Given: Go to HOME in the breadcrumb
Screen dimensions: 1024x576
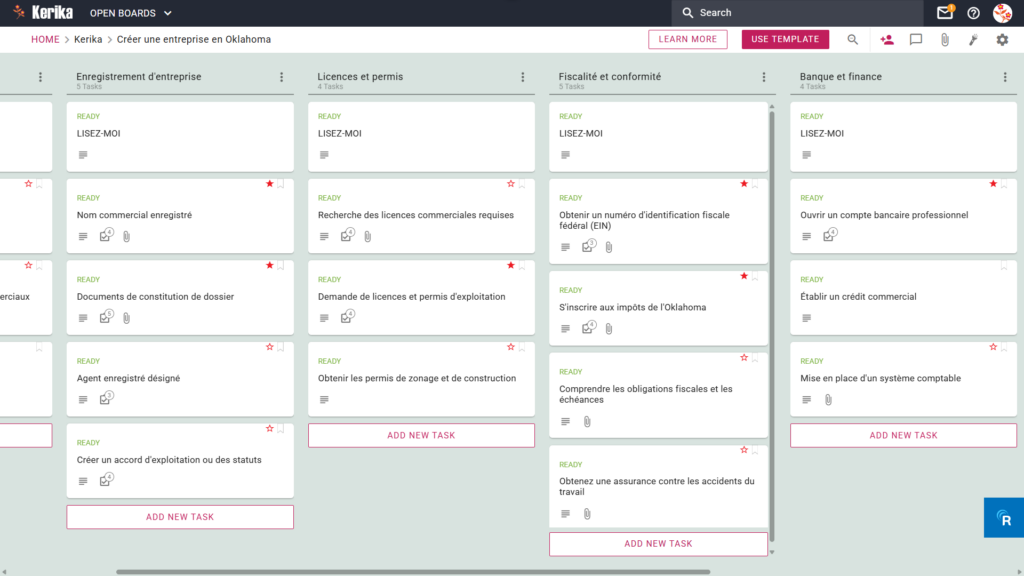Looking at the screenshot, I should click(x=45, y=39).
